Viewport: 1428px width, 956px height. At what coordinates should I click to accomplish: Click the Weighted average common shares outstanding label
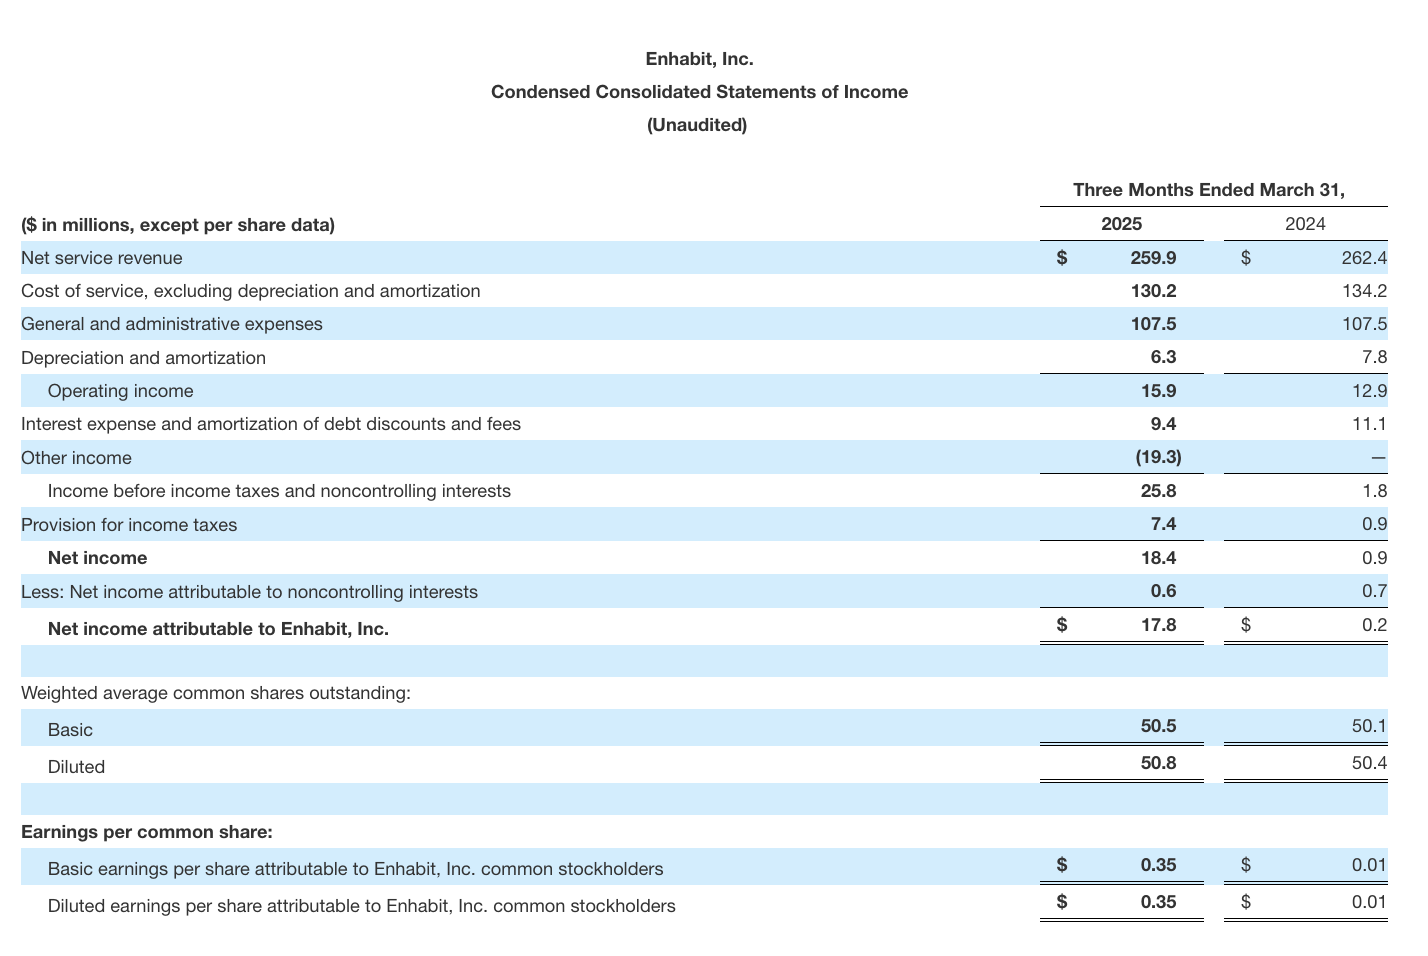point(216,693)
